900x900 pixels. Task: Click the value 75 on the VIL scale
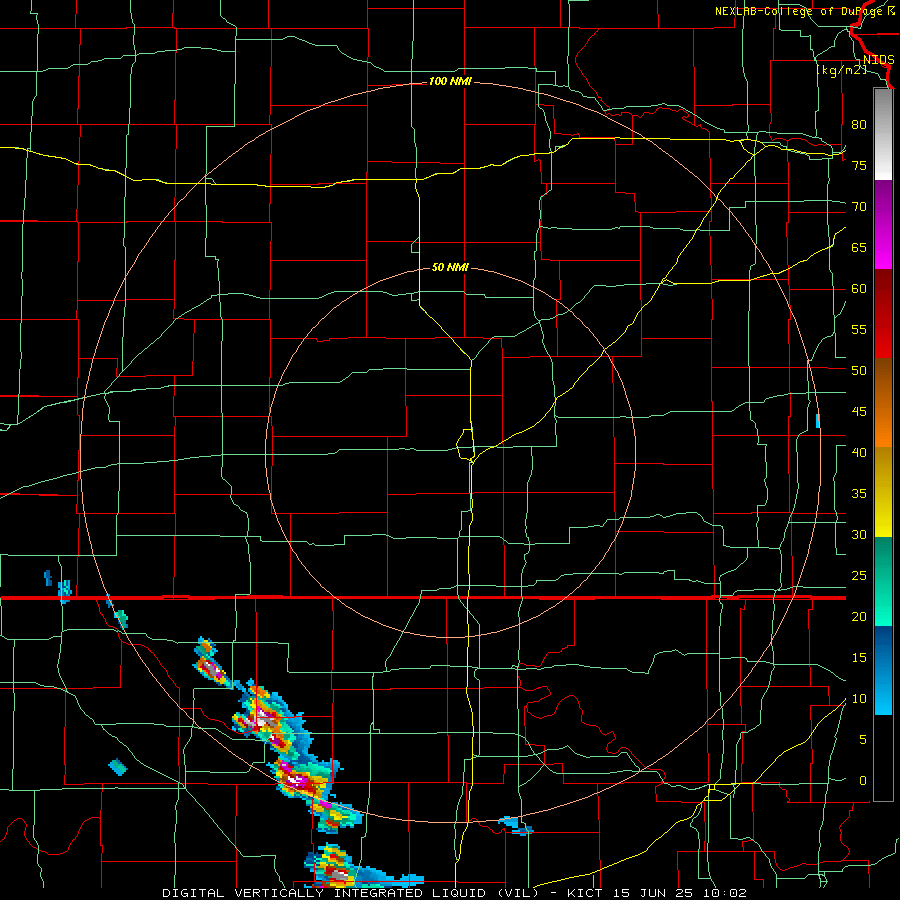(859, 165)
